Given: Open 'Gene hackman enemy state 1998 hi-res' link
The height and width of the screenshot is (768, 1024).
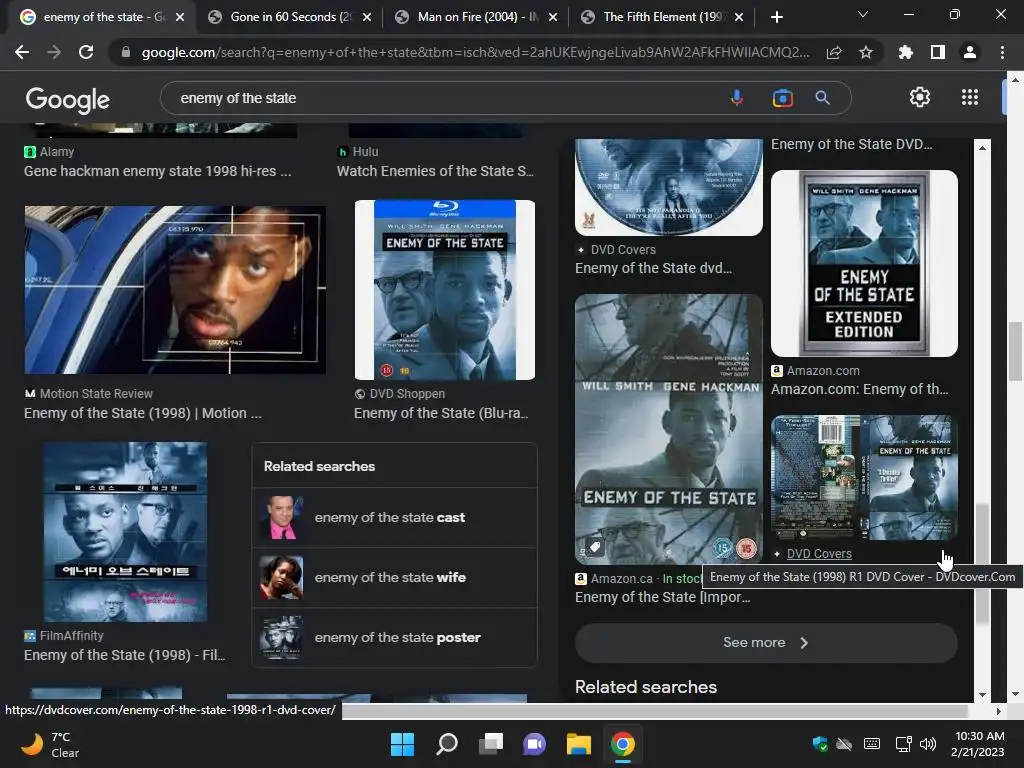Looking at the screenshot, I should [x=157, y=171].
